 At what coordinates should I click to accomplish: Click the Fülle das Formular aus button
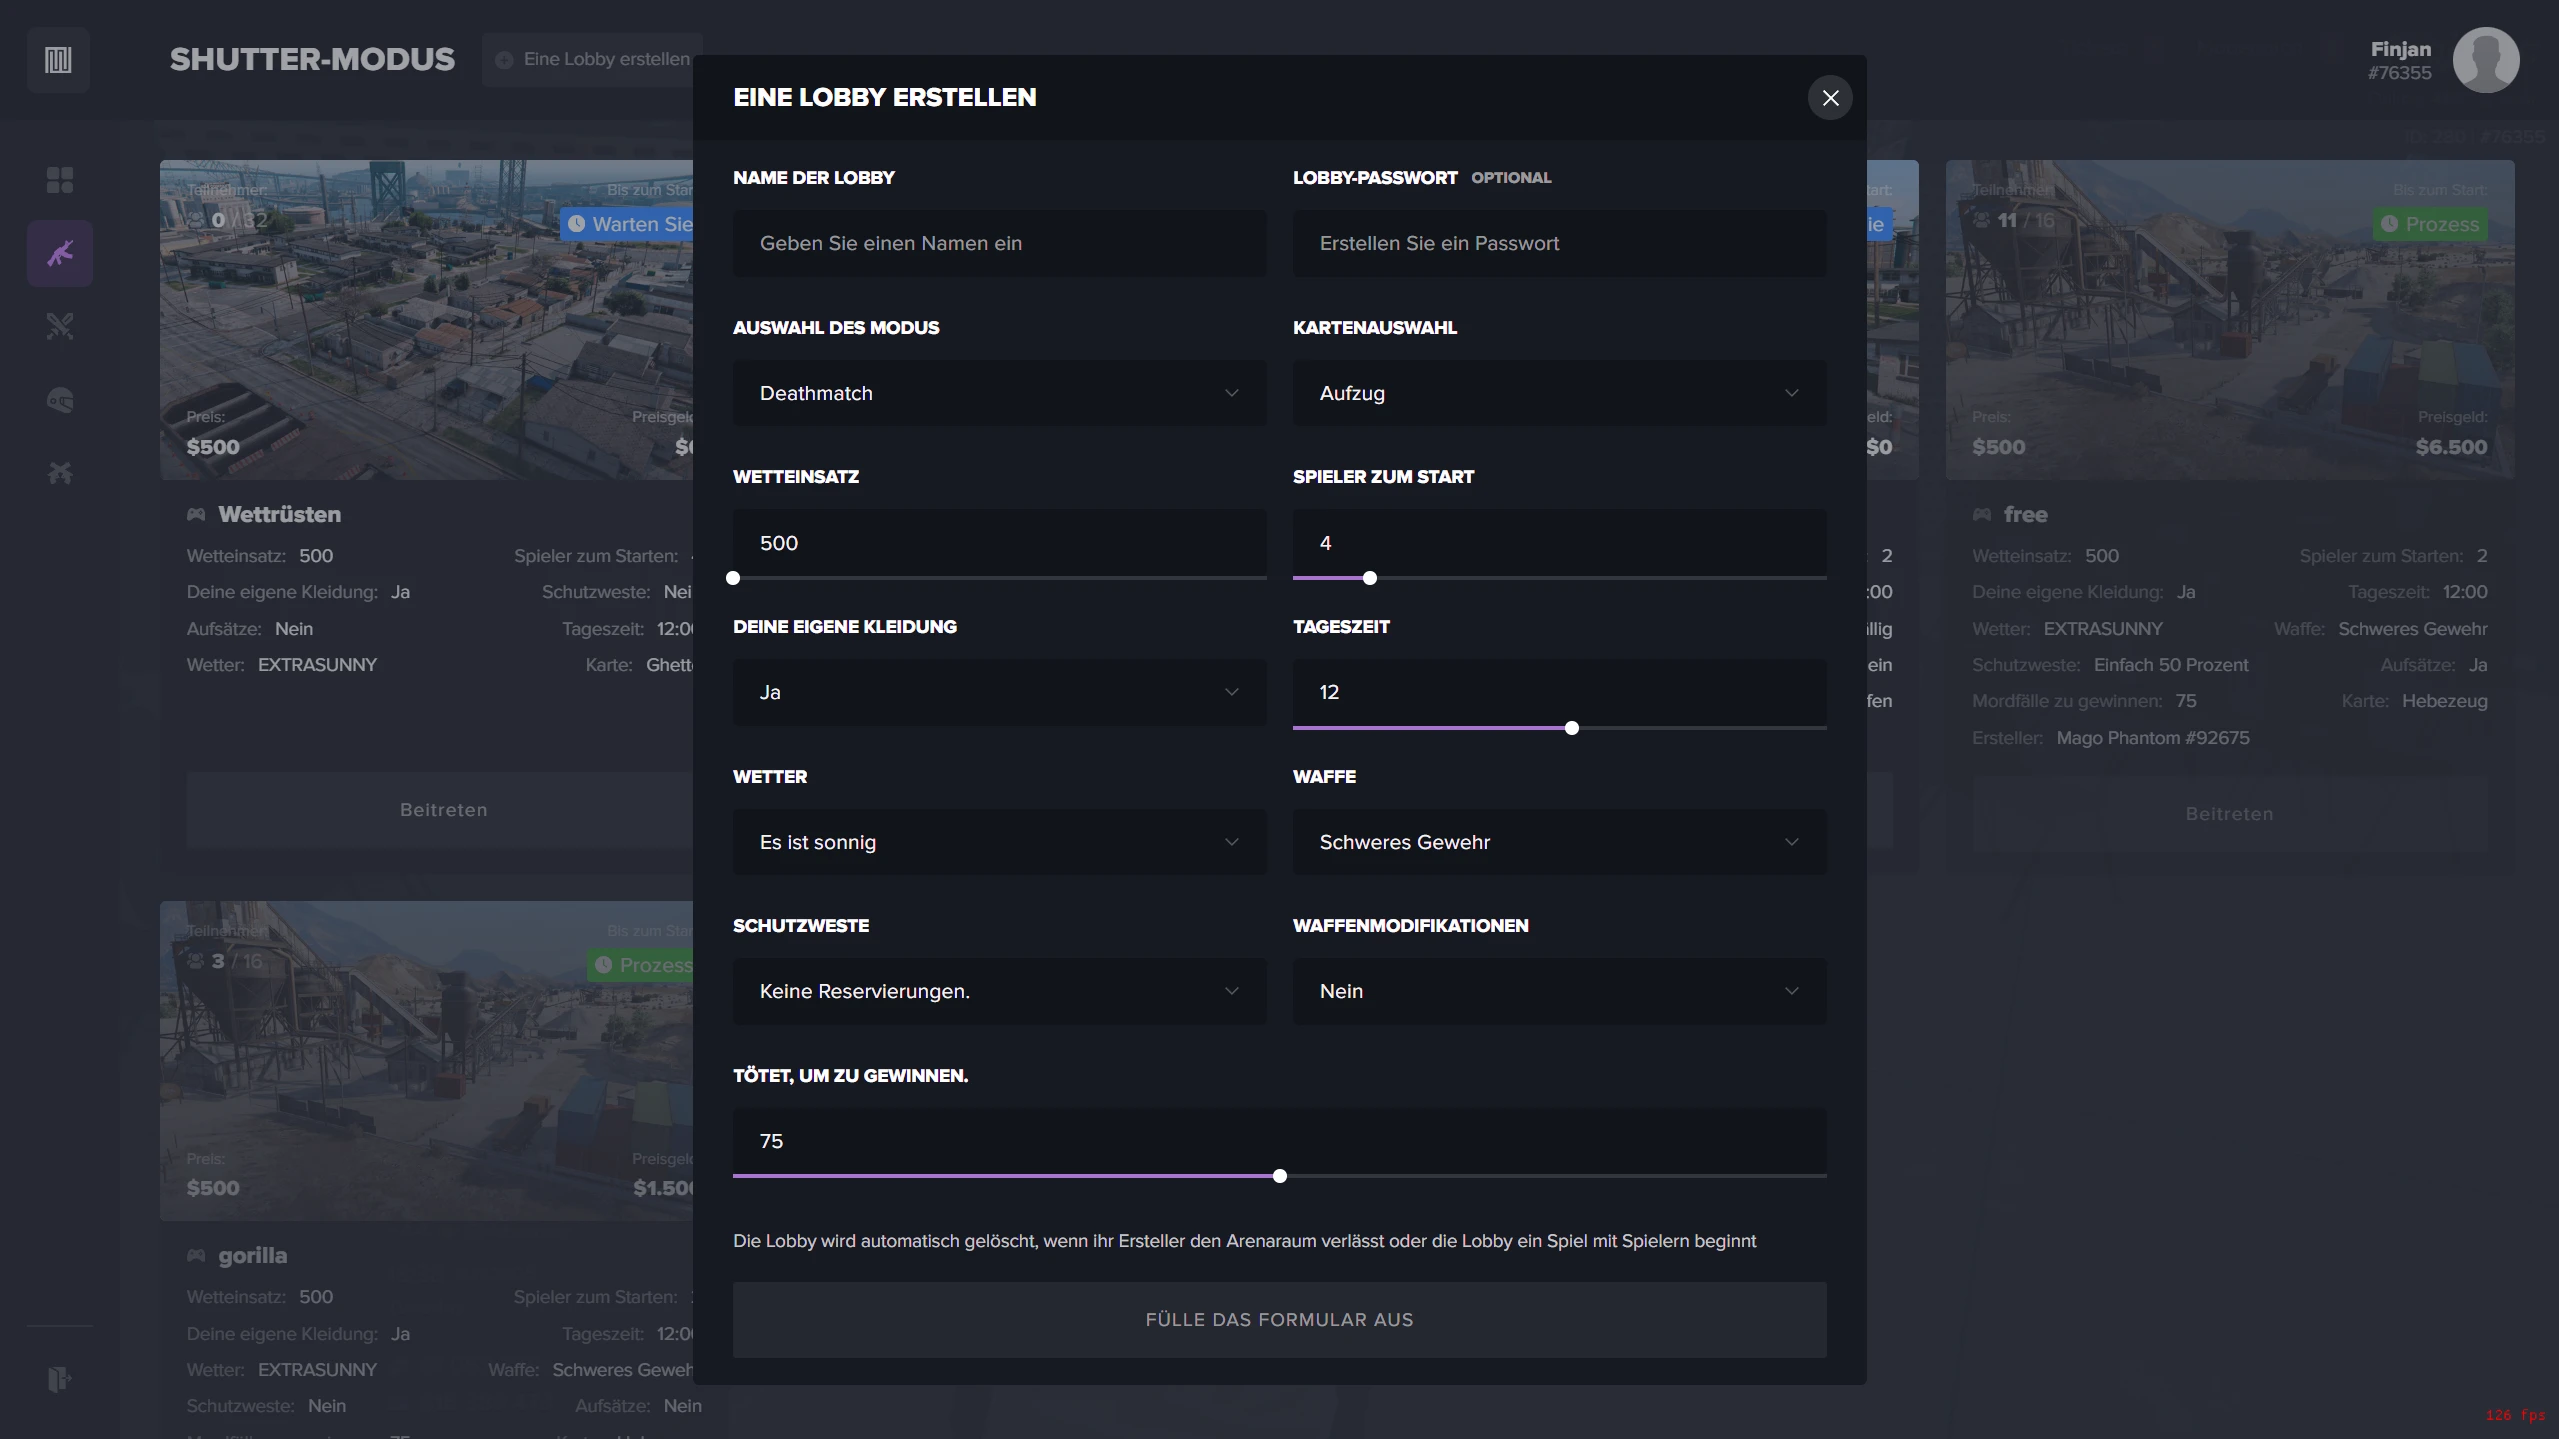1279,1320
